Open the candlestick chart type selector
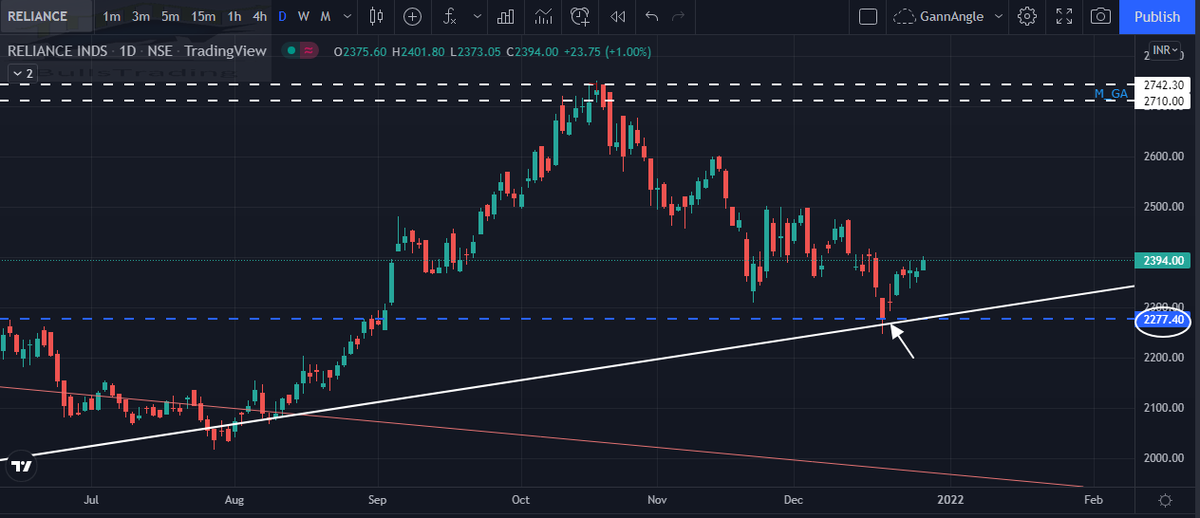The height and width of the screenshot is (518, 1200). [x=376, y=17]
